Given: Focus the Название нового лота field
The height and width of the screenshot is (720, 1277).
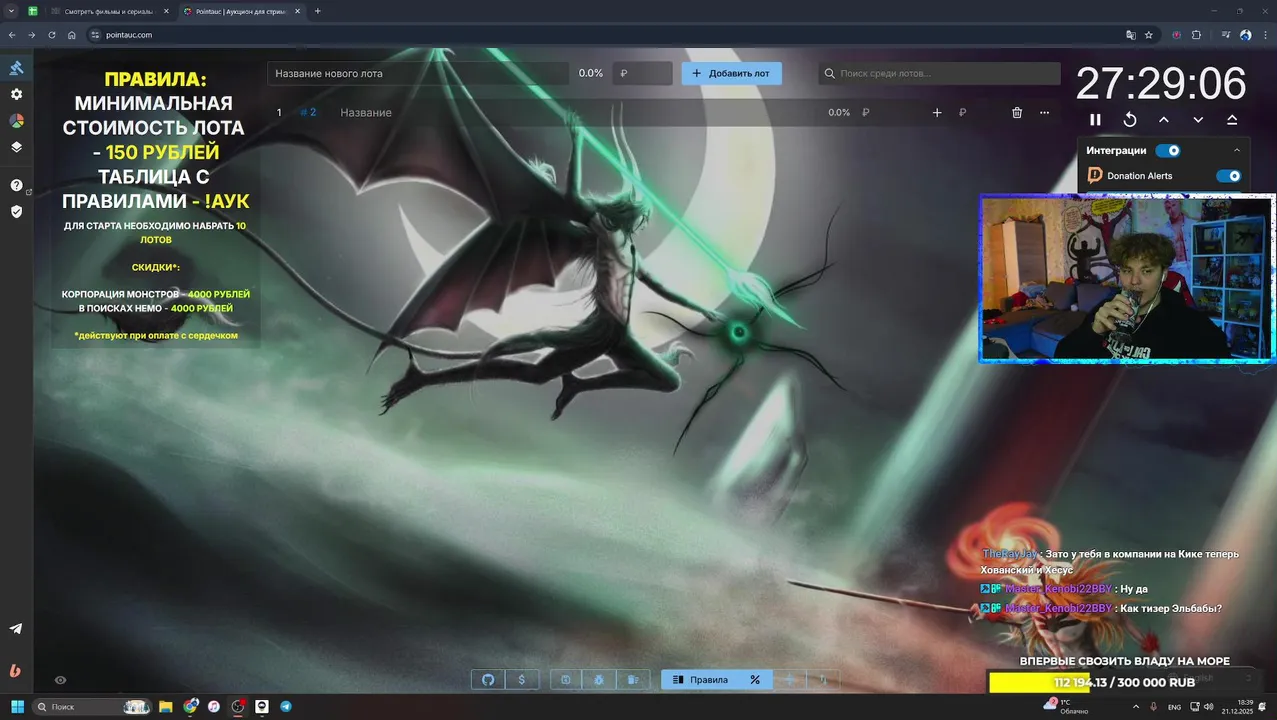Looking at the screenshot, I should pos(418,73).
